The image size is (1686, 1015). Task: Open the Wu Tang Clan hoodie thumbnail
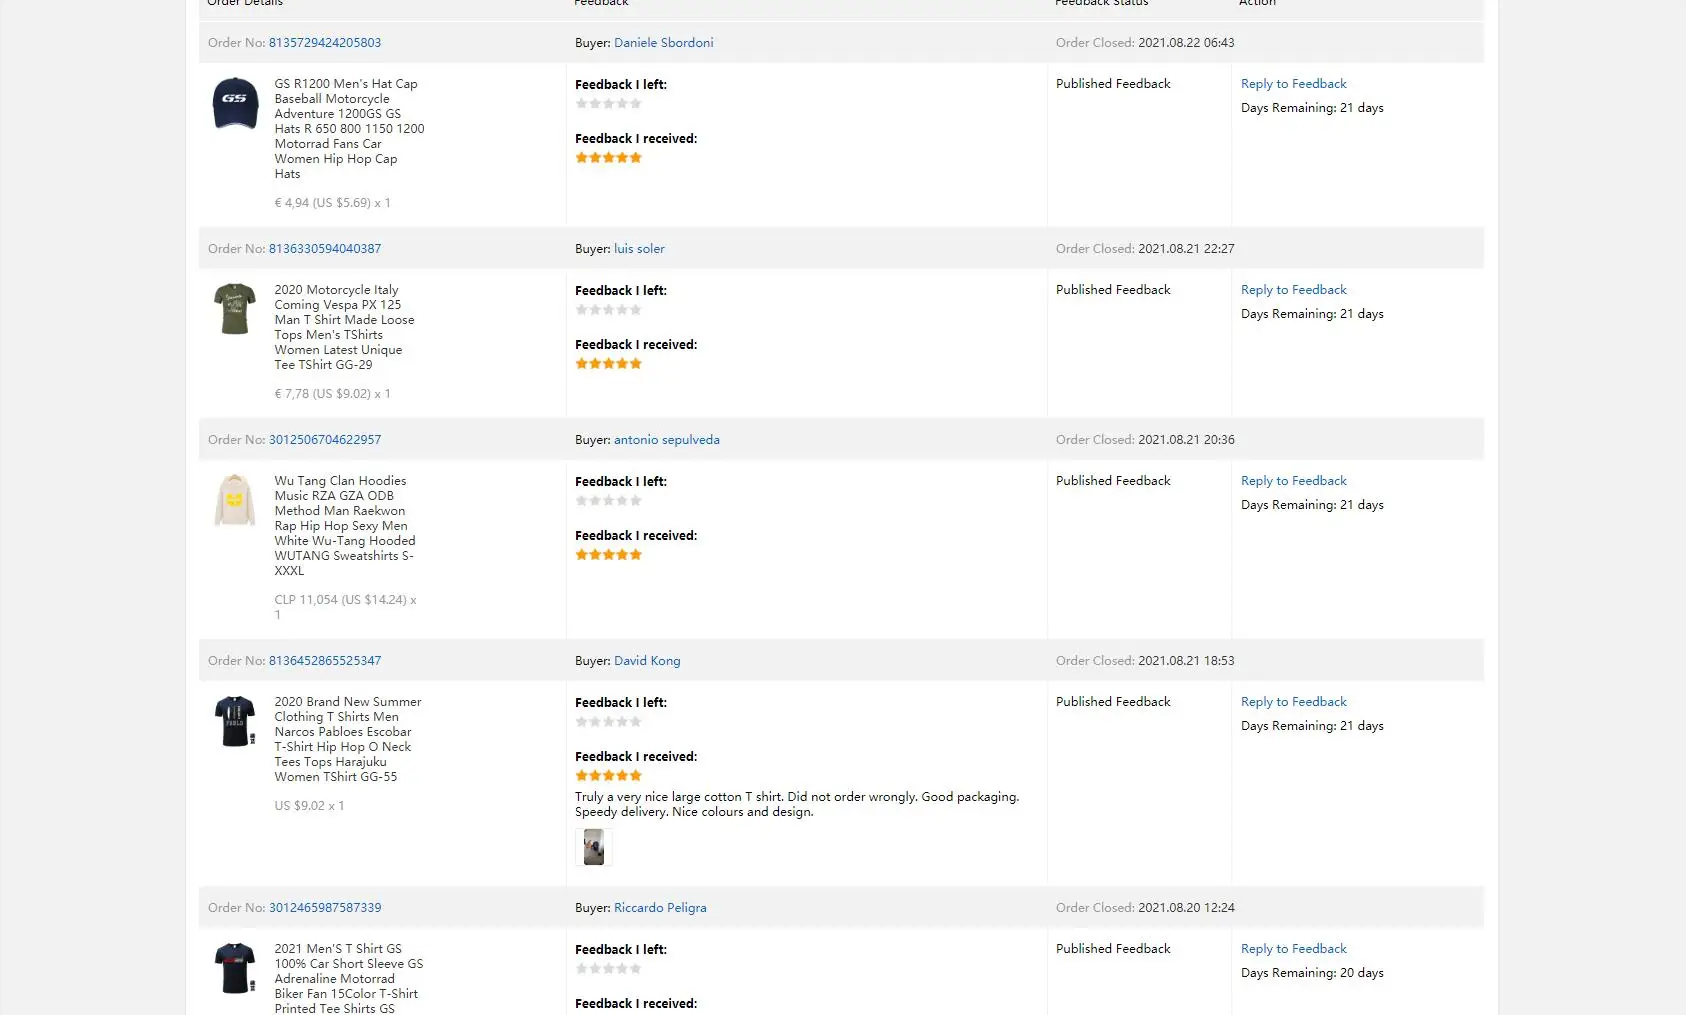point(235,500)
